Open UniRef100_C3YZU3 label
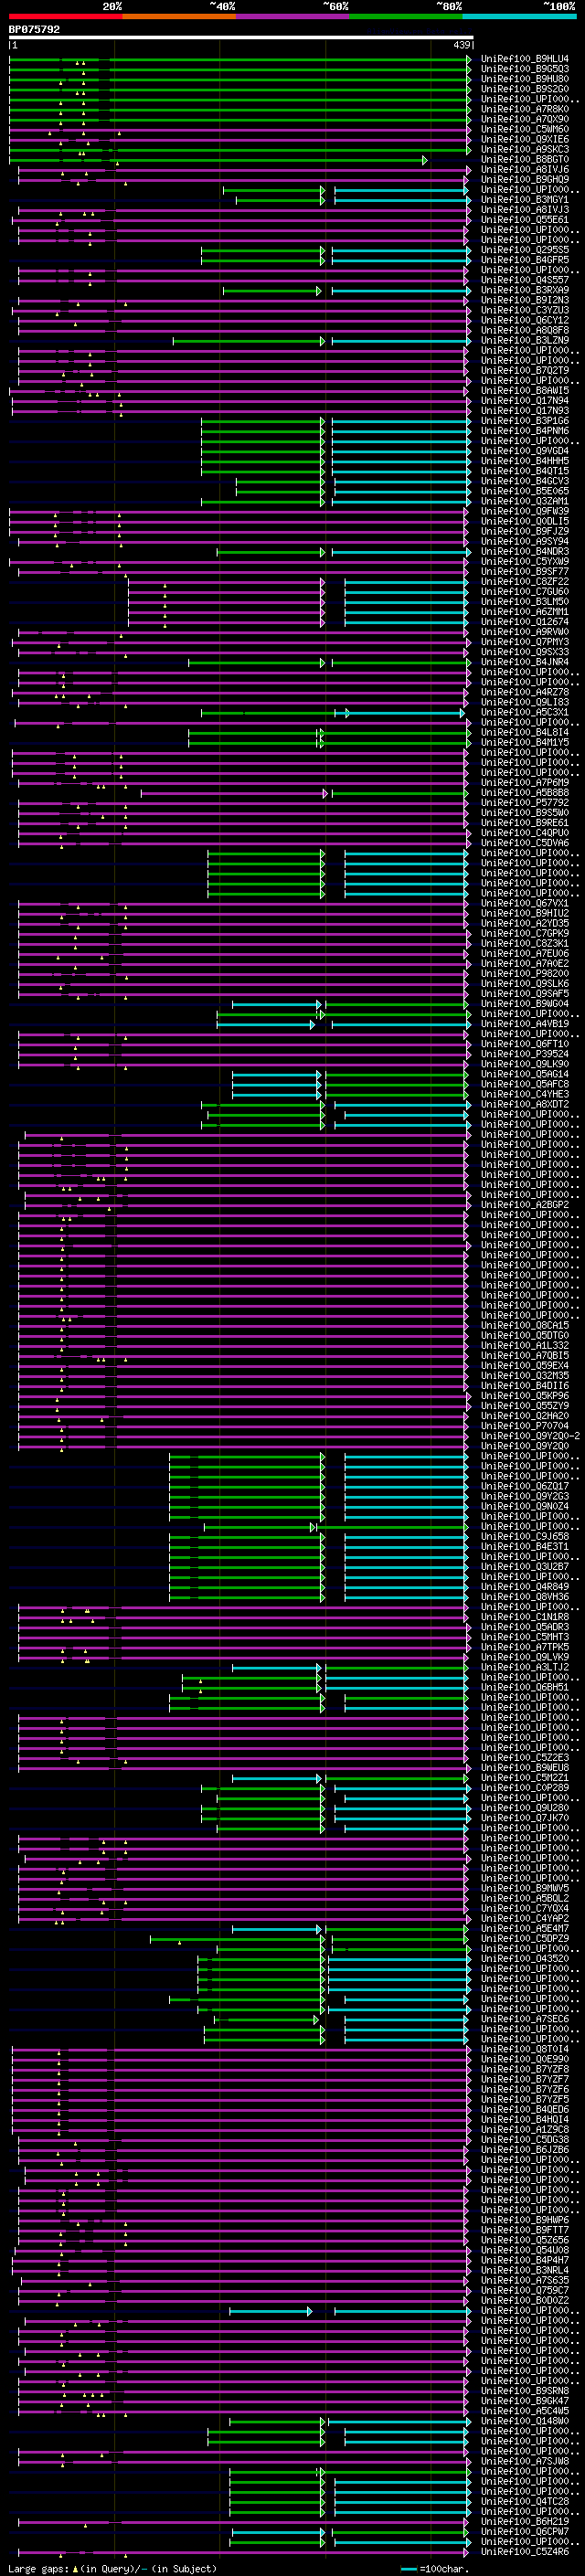This screenshot has height=2576, width=585. click(x=524, y=310)
